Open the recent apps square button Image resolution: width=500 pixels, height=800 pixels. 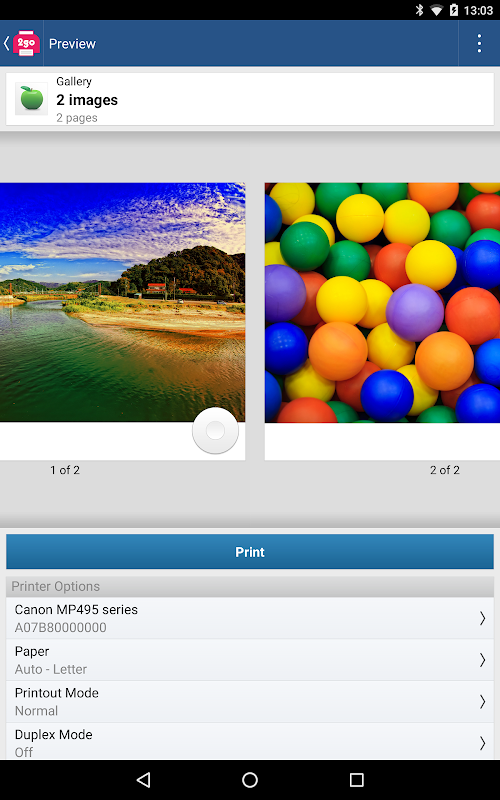[357, 779]
